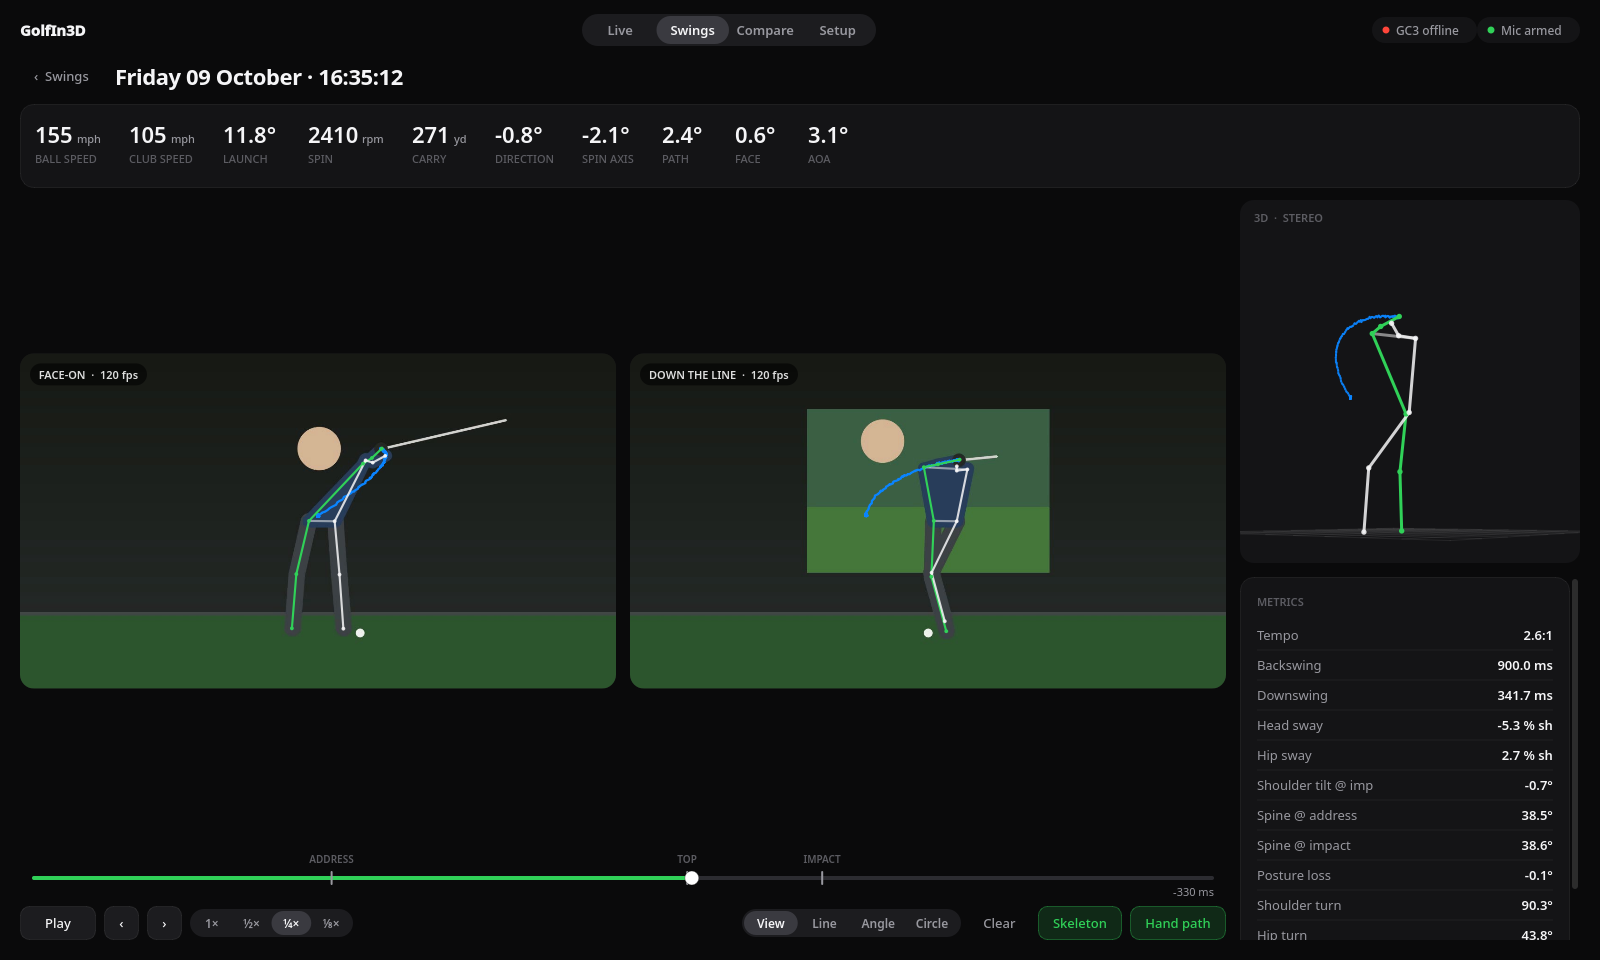Viewport: 1600px width, 960px height.
Task: Select the -2.1° spin axis stat
Action: pos(608,145)
